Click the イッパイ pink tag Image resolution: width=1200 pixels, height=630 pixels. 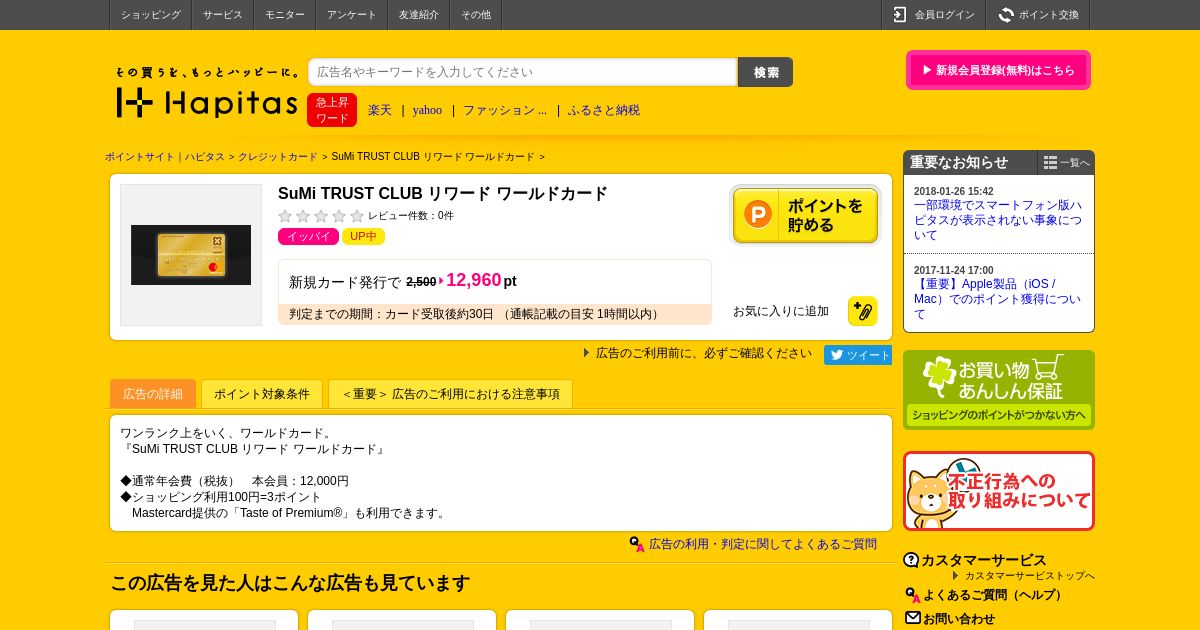(x=308, y=237)
